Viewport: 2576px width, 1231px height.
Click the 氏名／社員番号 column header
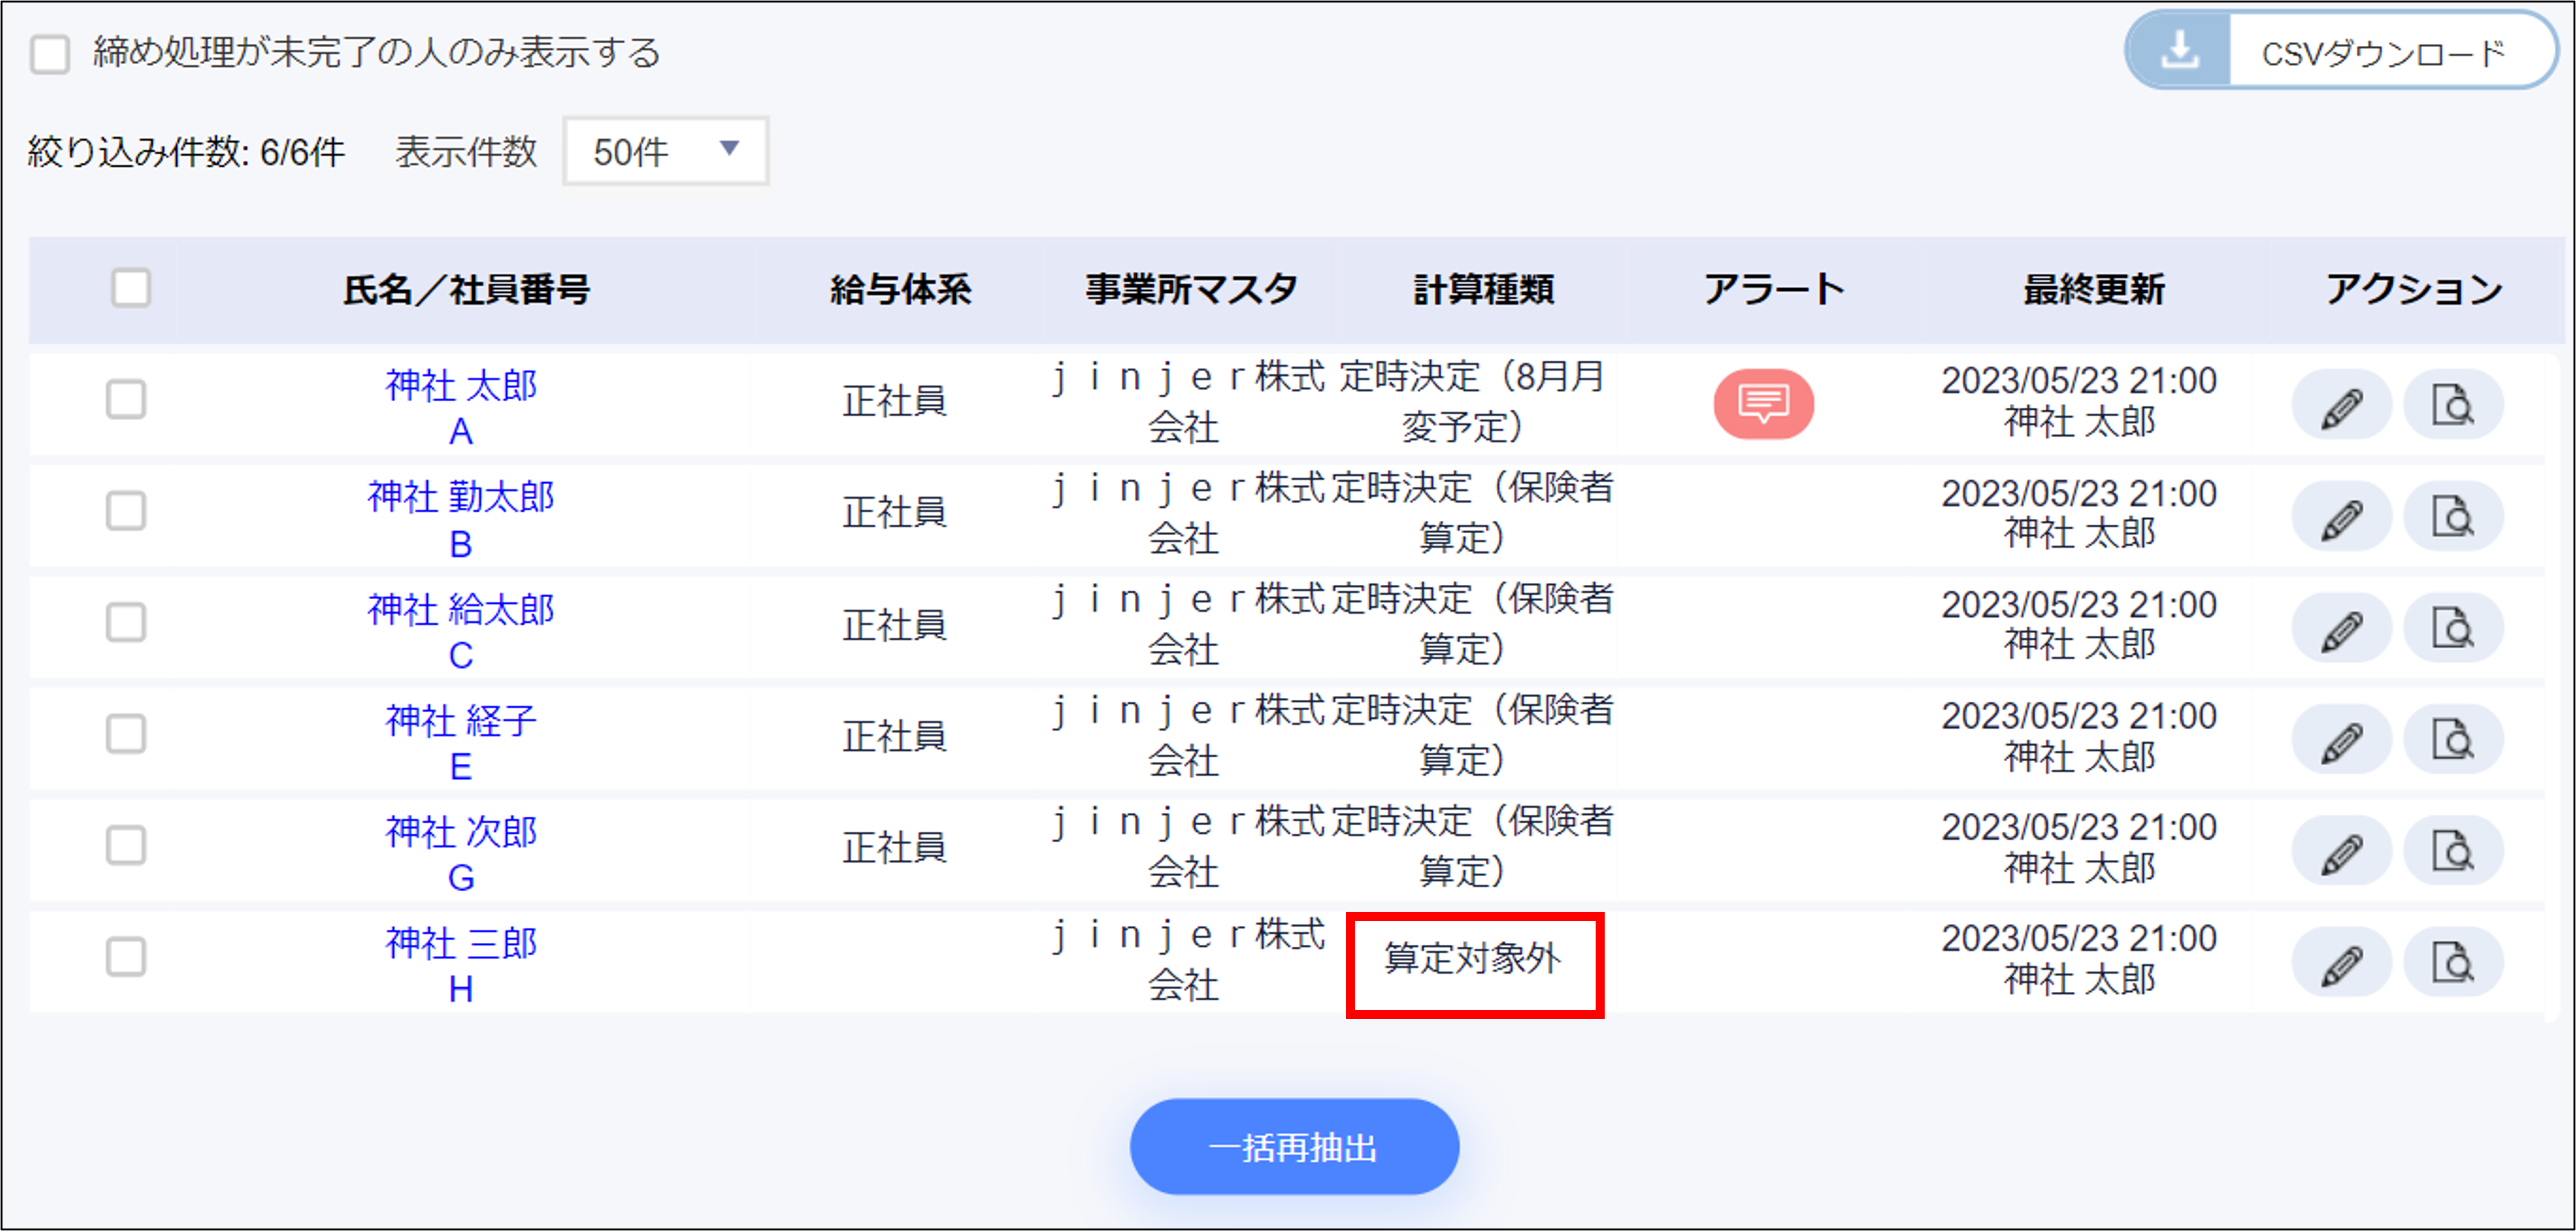pos(466,290)
